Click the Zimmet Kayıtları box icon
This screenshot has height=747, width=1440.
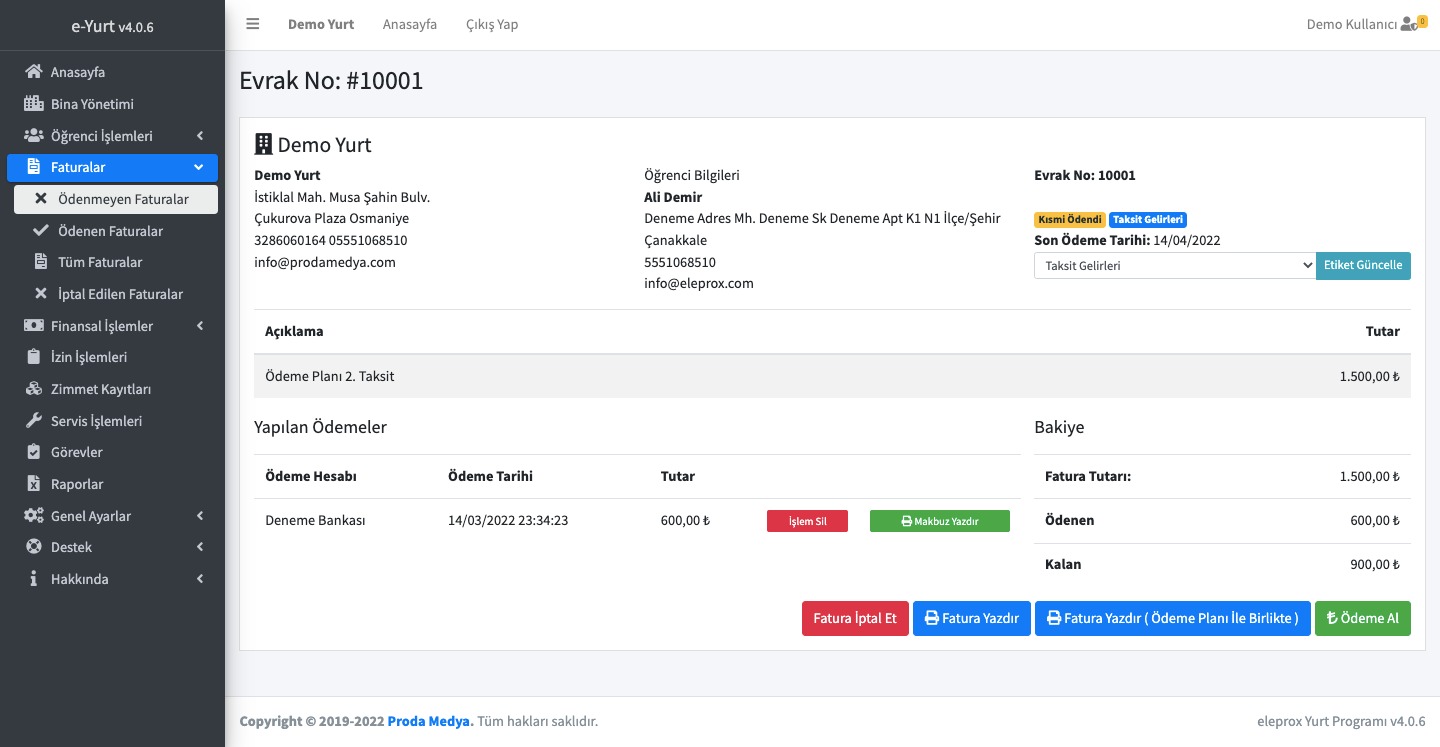pyautogui.click(x=34, y=389)
